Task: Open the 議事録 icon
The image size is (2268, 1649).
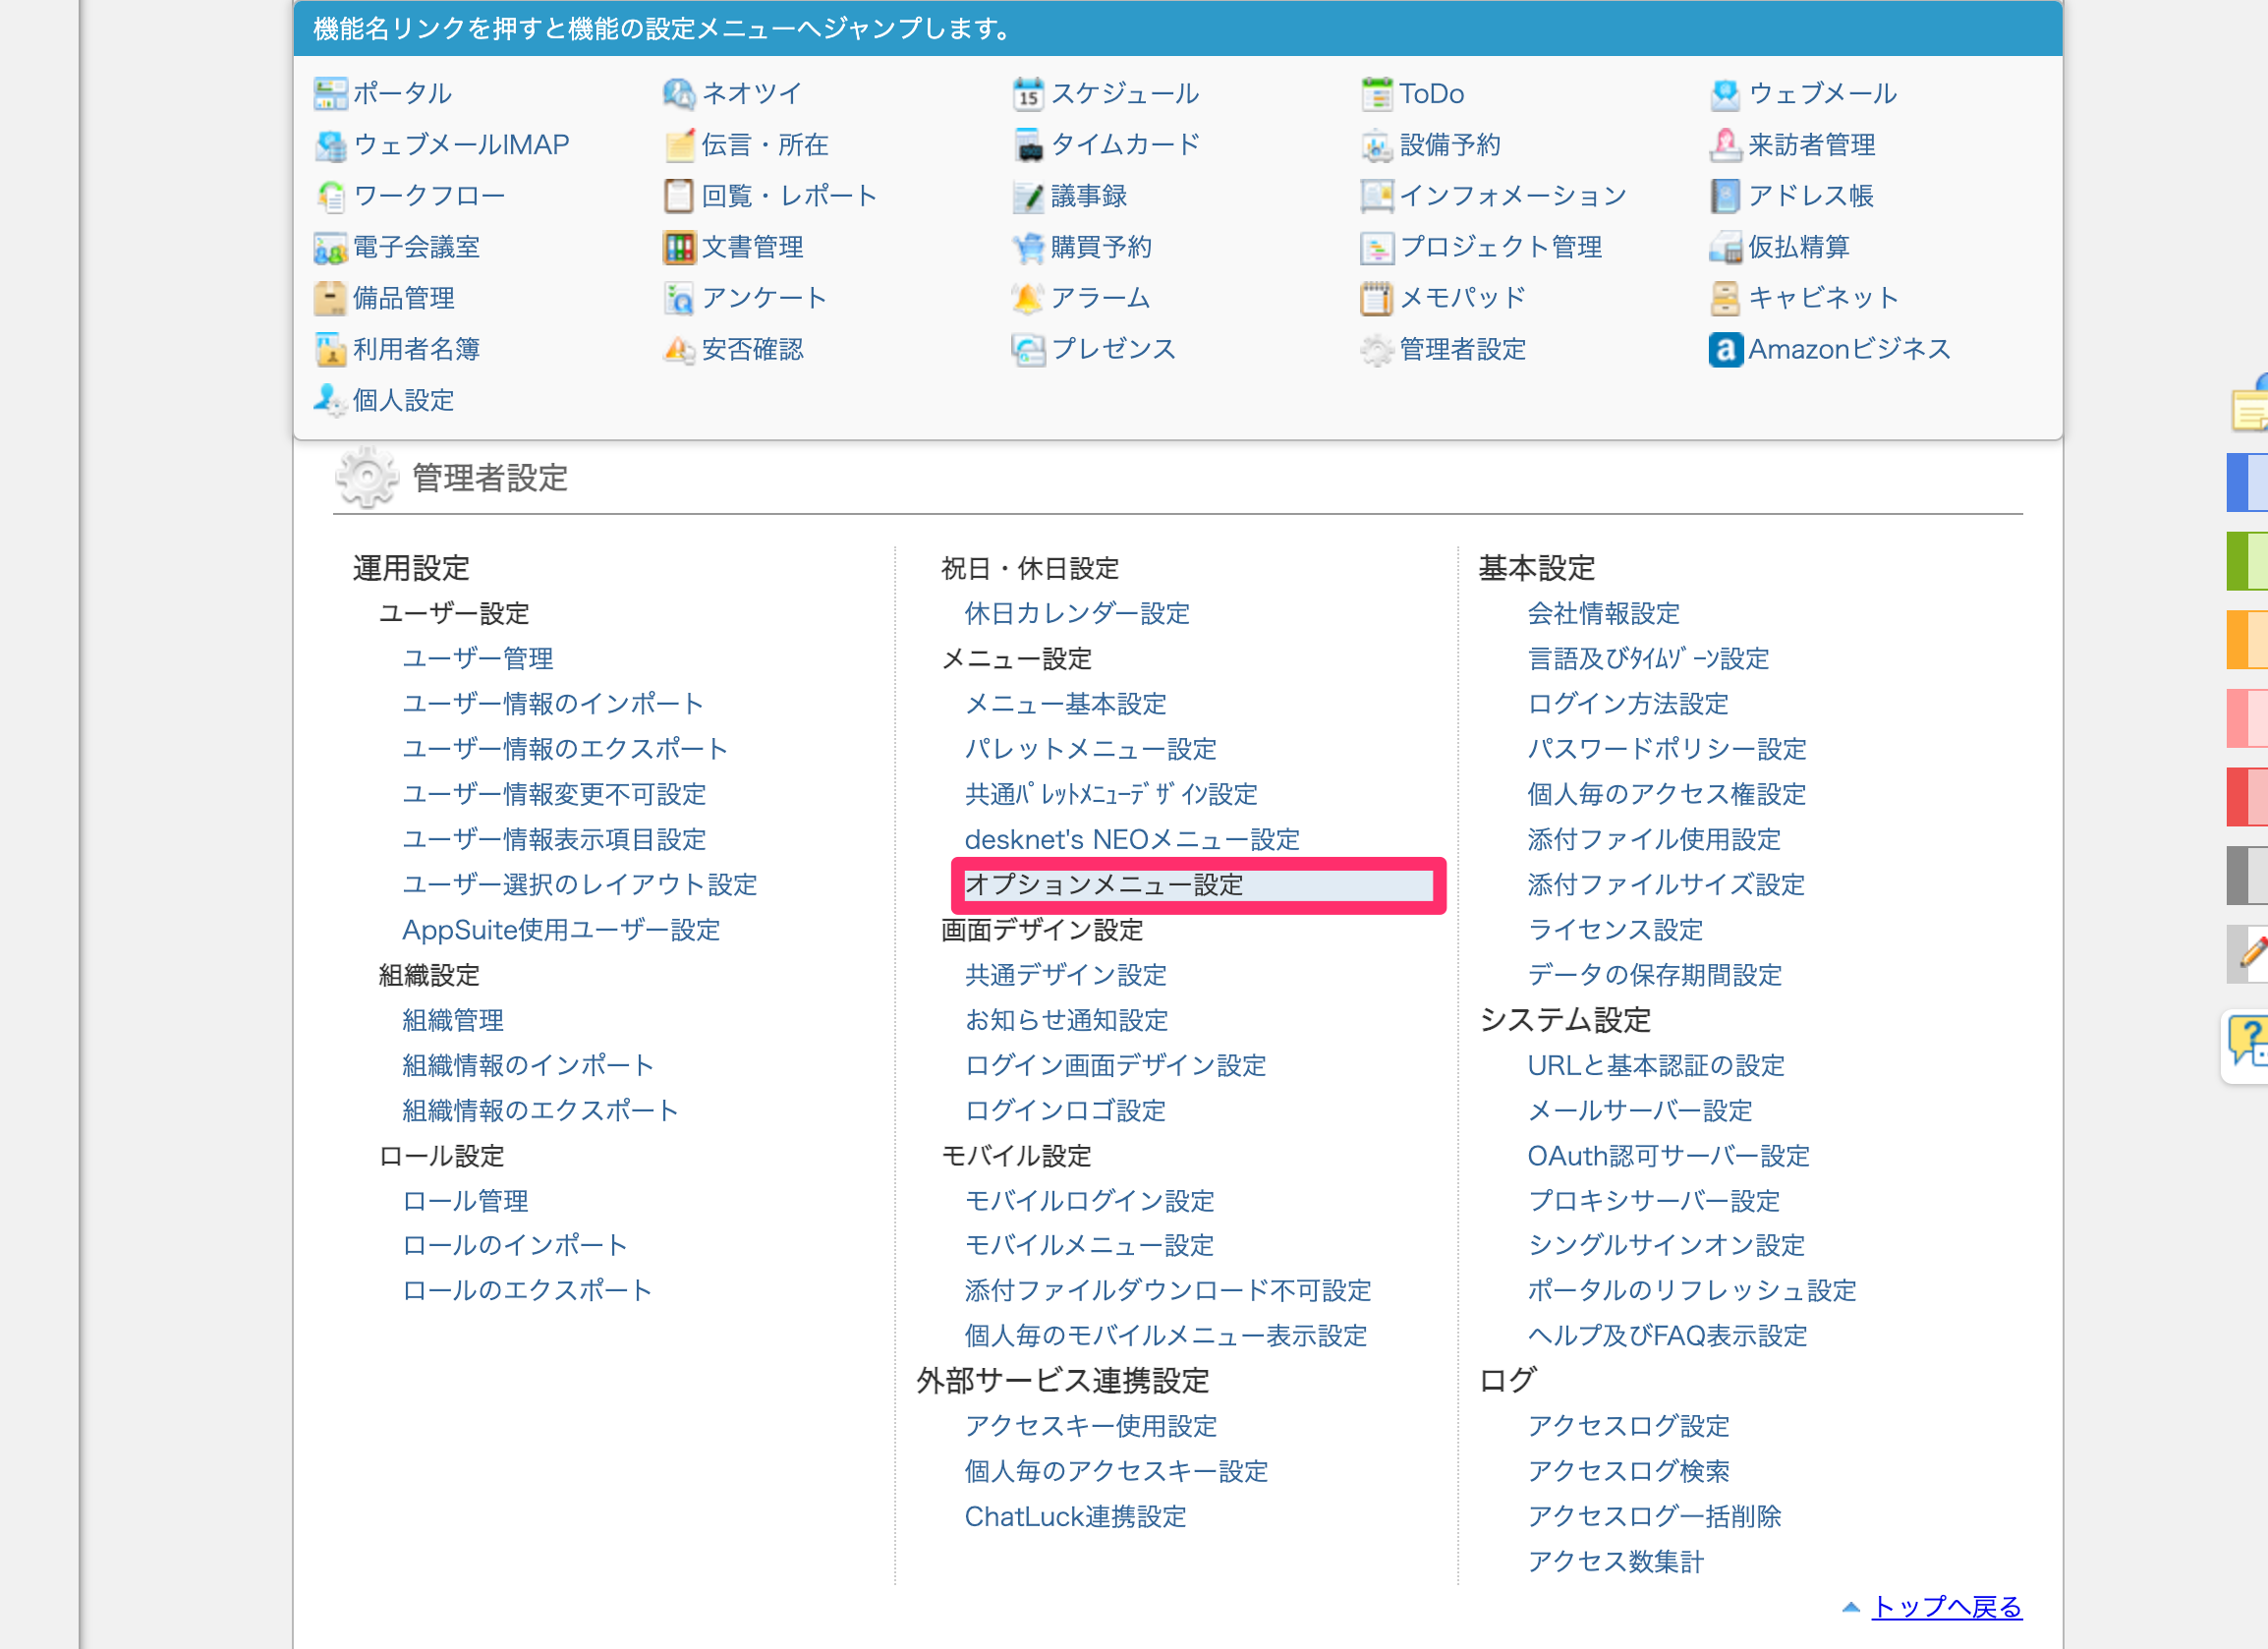Action: (x=1028, y=196)
